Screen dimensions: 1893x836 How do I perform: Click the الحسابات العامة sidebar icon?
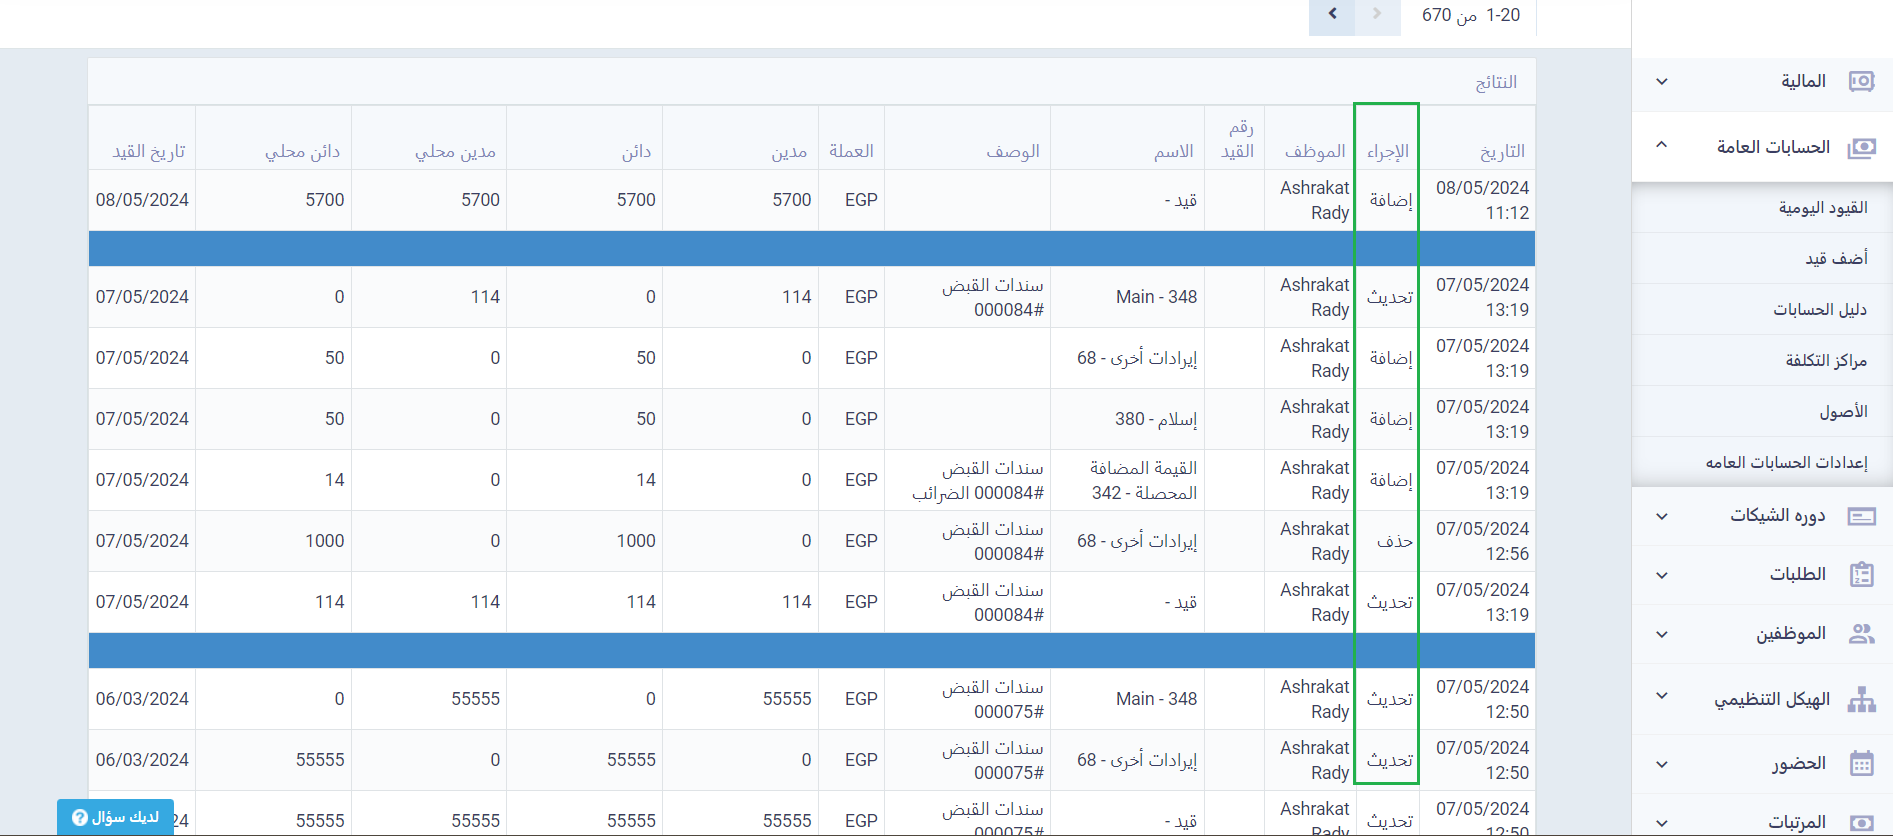[x=1861, y=148]
